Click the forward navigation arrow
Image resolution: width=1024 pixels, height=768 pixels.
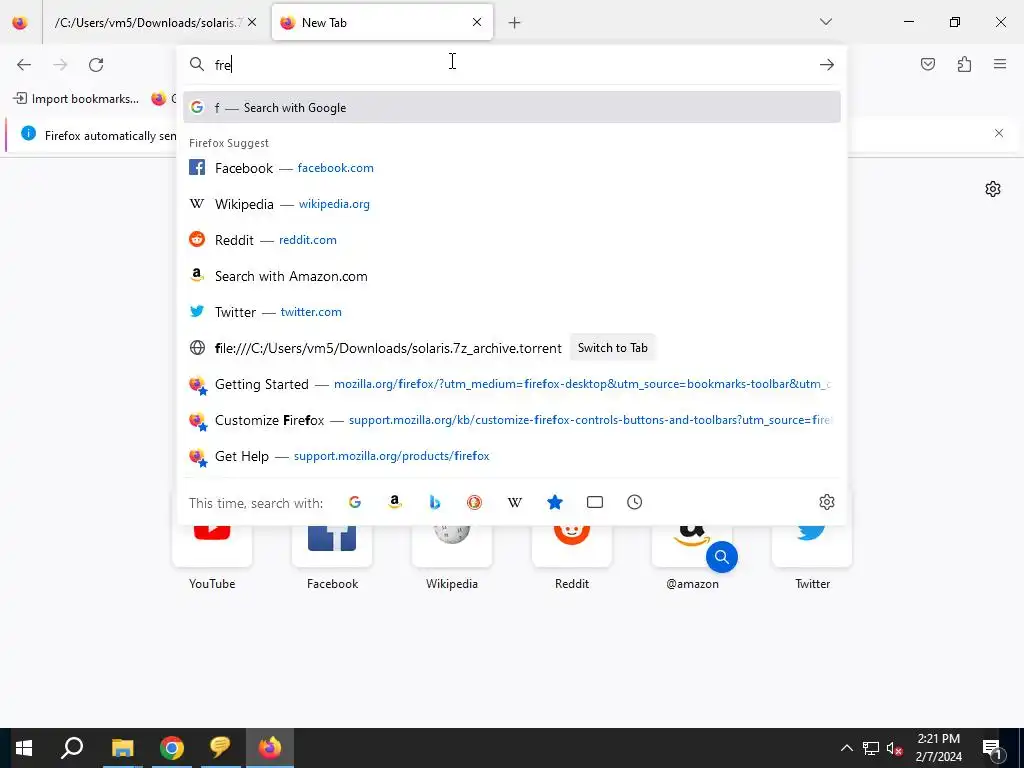[60, 65]
